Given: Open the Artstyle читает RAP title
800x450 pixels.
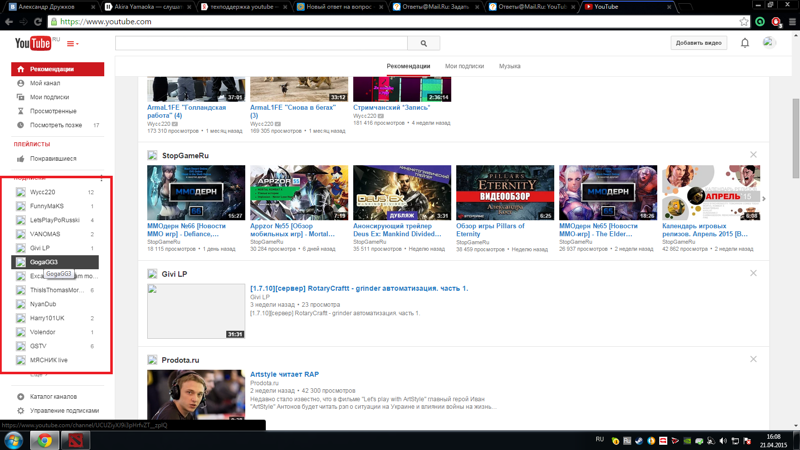Looking at the screenshot, I should tap(284, 374).
